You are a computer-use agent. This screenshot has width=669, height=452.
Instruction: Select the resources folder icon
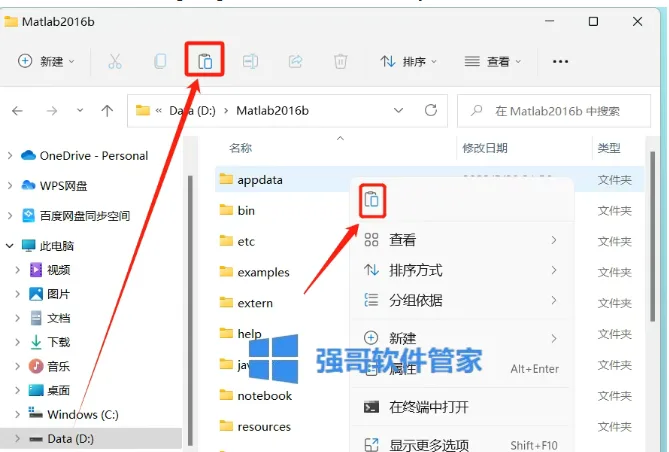click(226, 426)
